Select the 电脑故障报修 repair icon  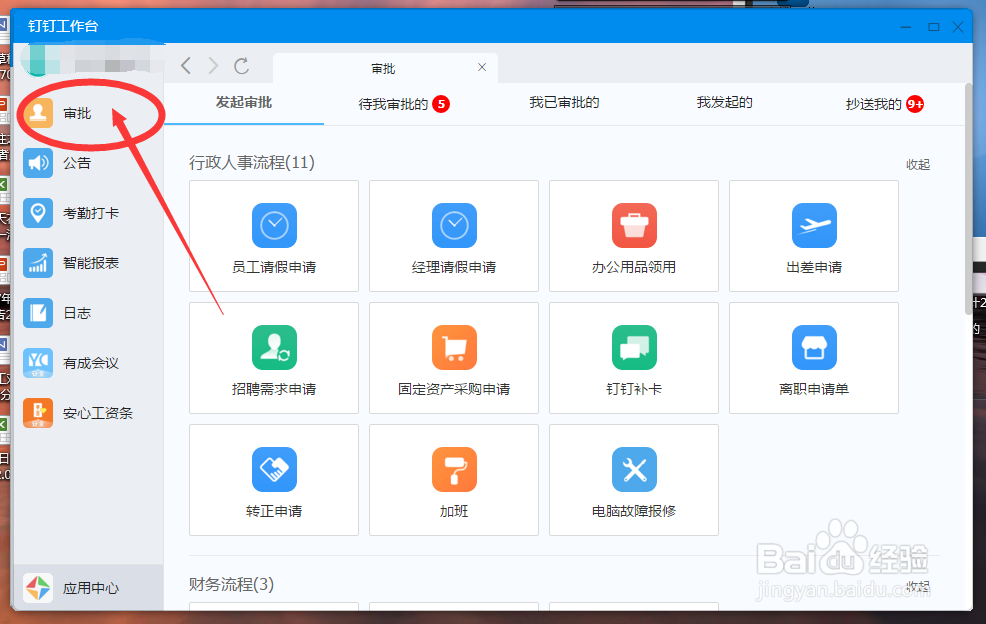click(x=633, y=480)
